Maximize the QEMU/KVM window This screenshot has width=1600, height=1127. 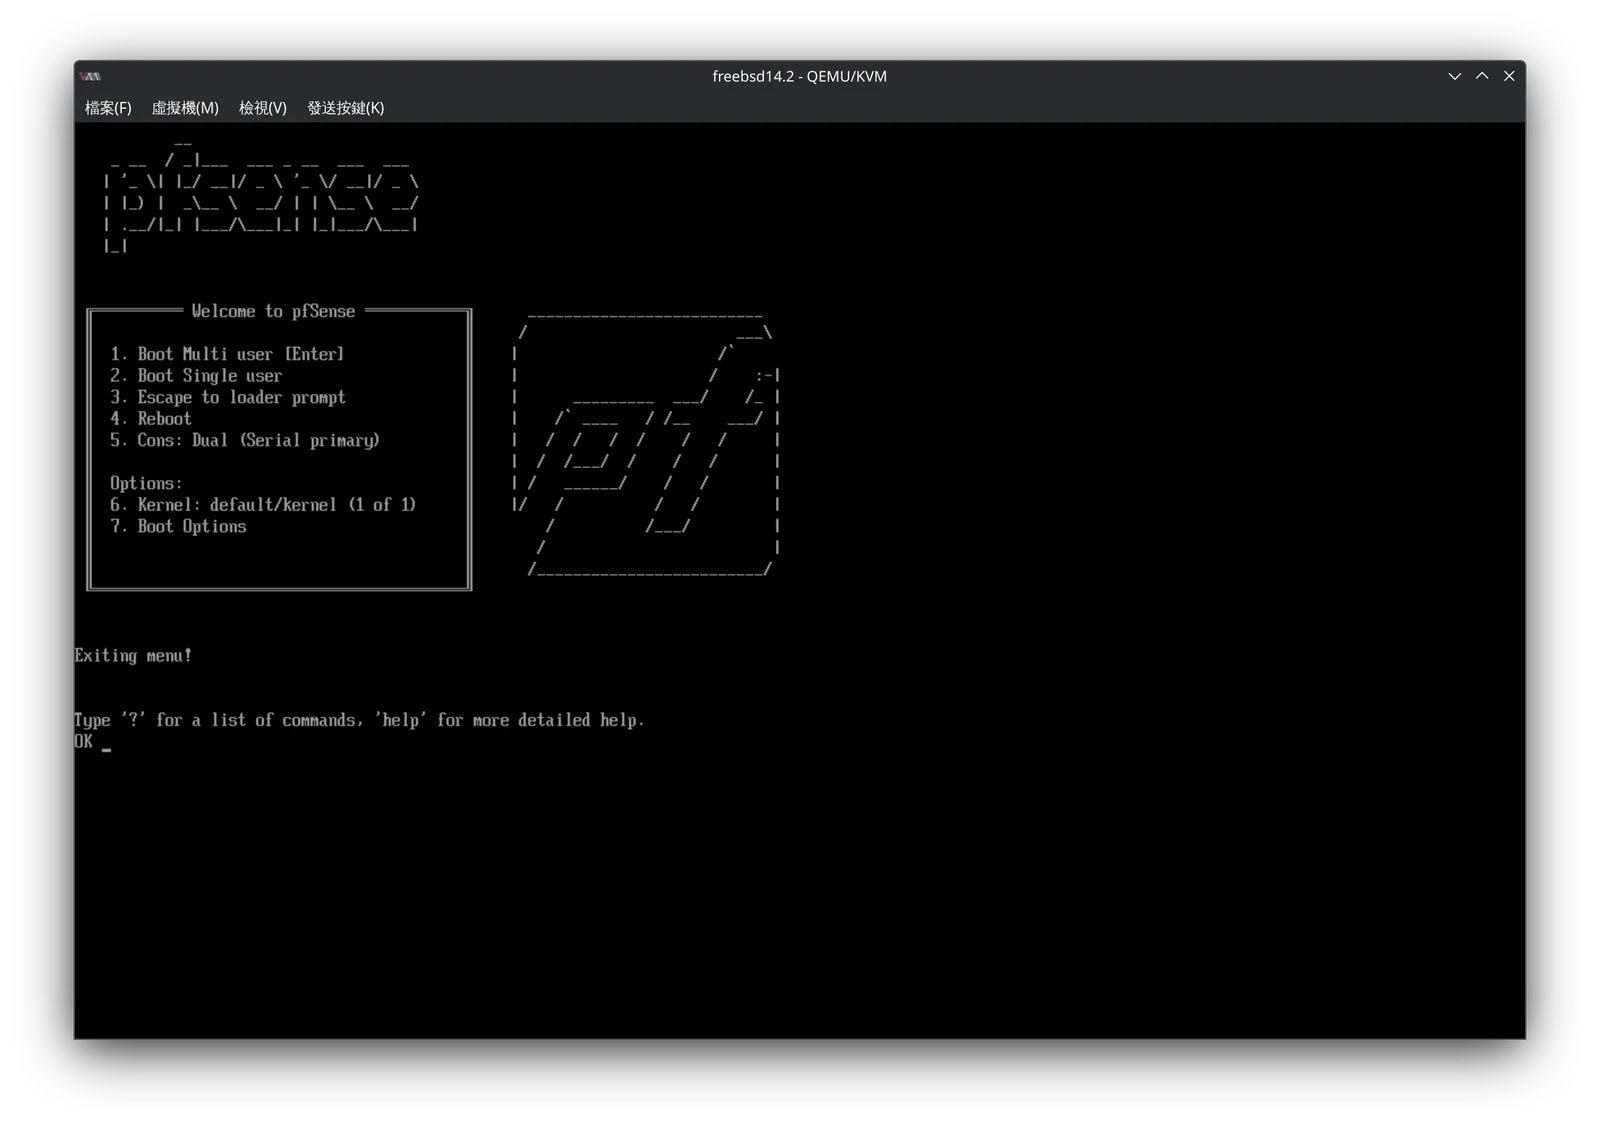[x=1482, y=76]
